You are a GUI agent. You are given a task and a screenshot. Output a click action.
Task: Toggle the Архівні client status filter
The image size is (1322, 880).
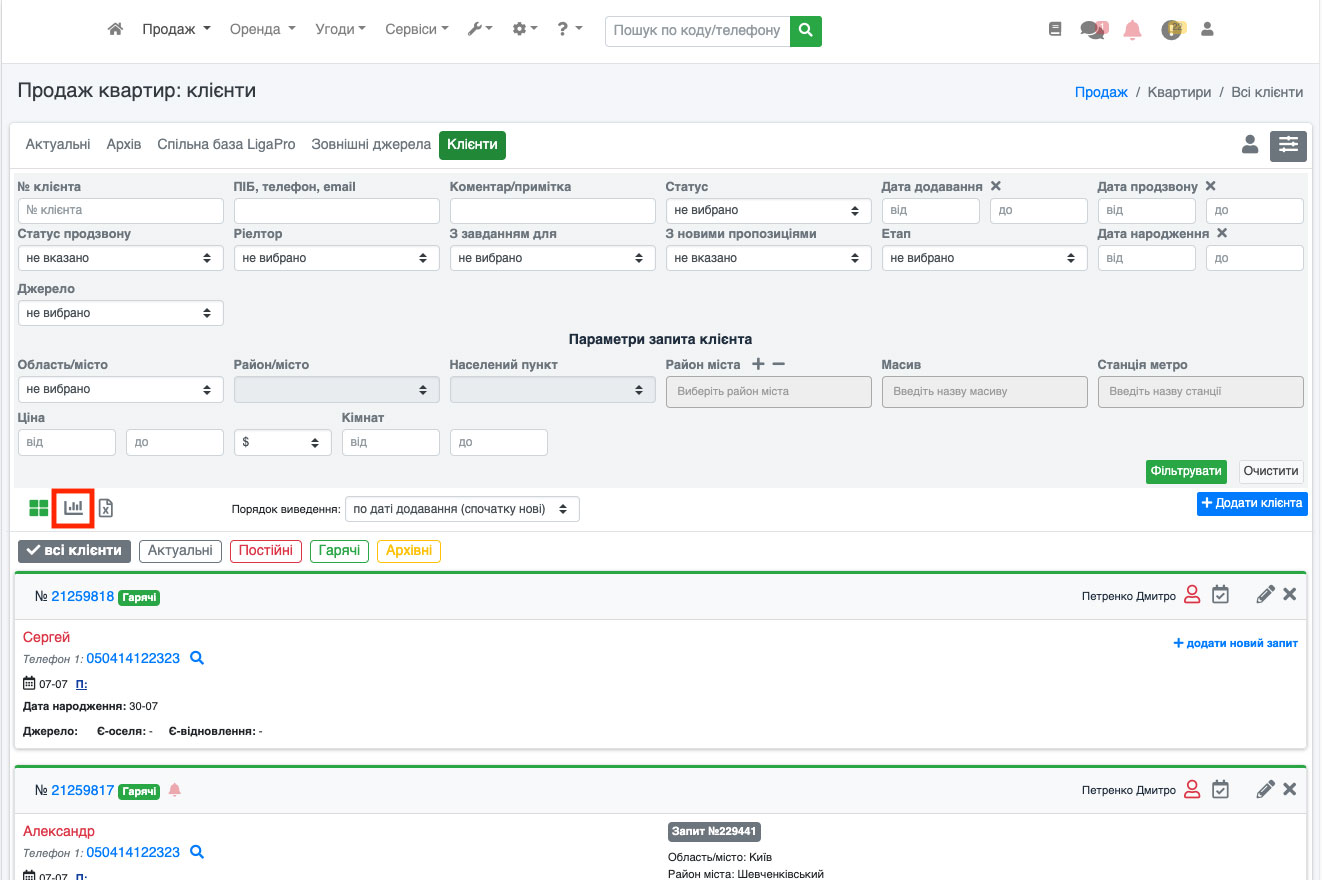[408, 551]
